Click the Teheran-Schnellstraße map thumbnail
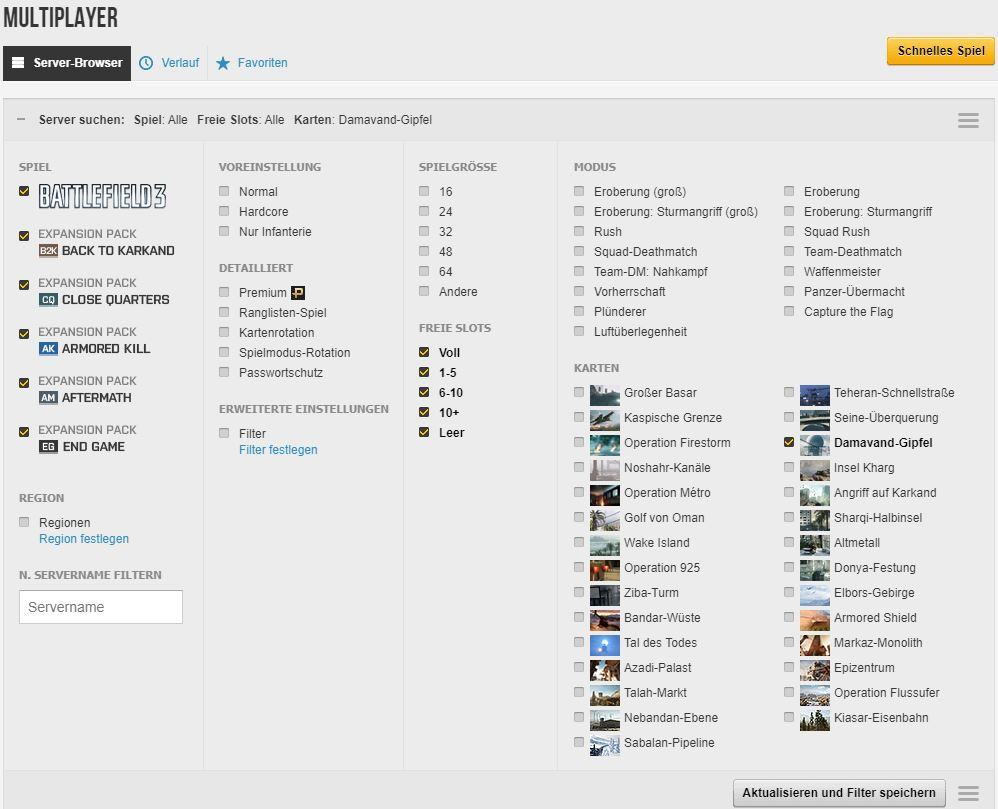This screenshot has height=809, width=998. (x=815, y=395)
